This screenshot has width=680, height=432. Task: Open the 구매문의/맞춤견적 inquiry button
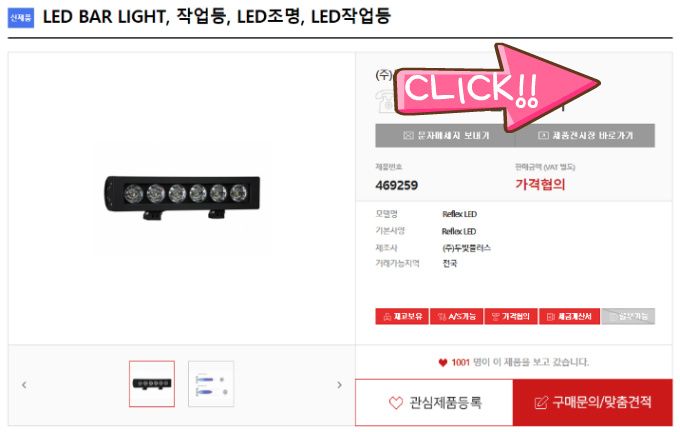pos(593,403)
